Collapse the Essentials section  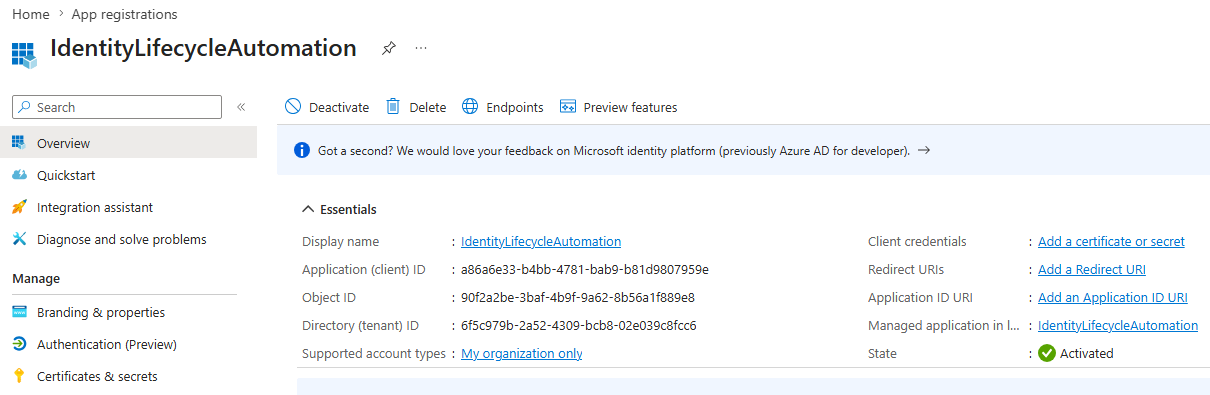(339, 209)
